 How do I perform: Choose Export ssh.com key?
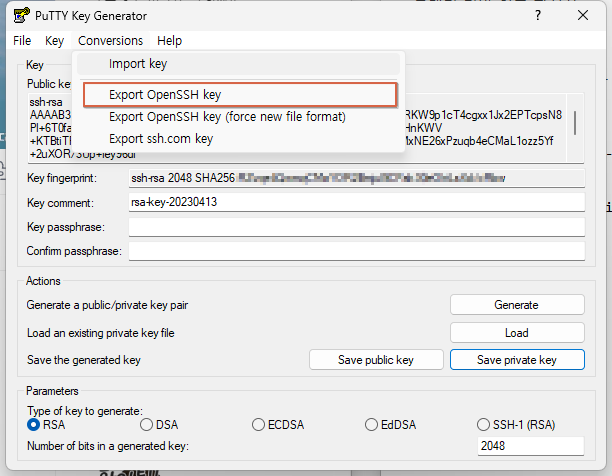238,139
